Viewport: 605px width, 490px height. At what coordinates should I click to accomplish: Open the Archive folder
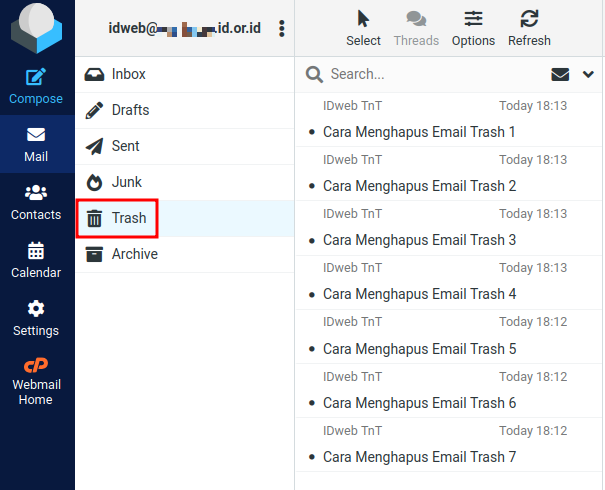click(x=185, y=254)
